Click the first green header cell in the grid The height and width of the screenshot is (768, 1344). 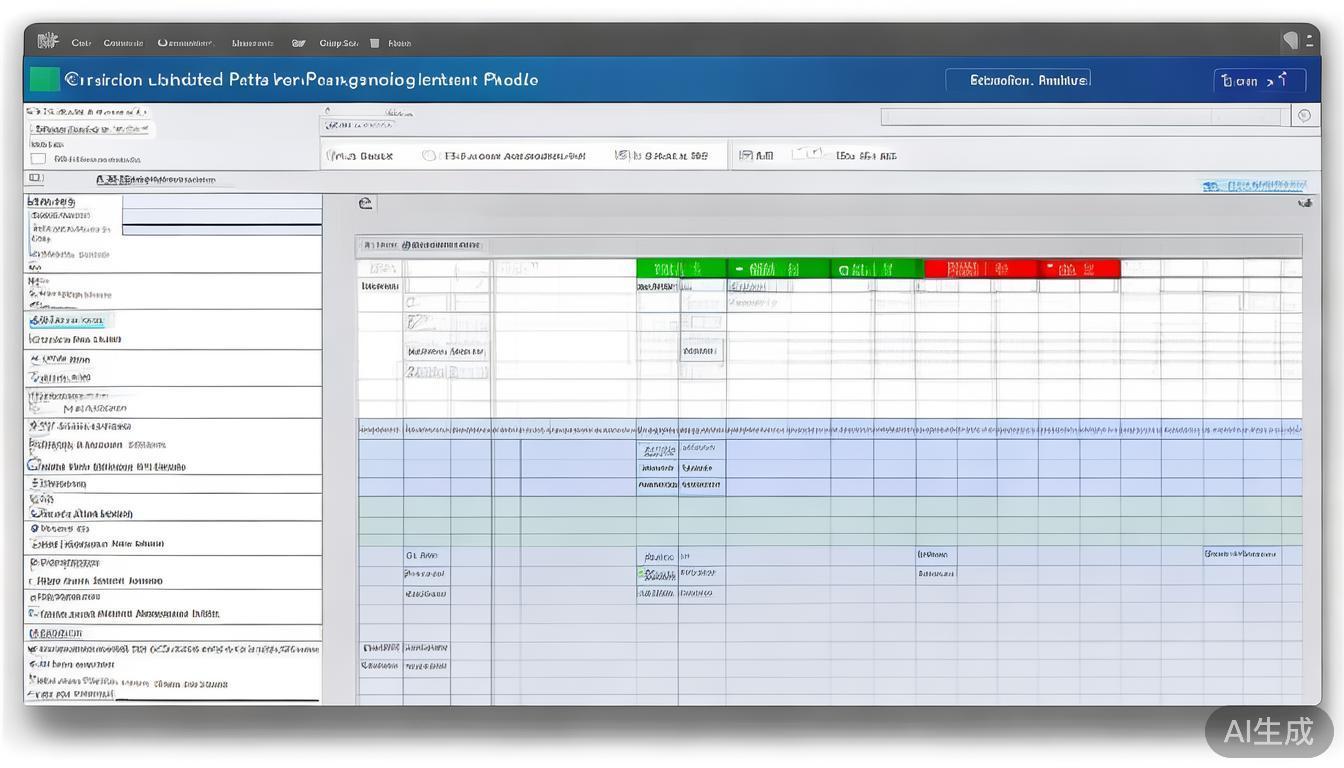(x=680, y=269)
